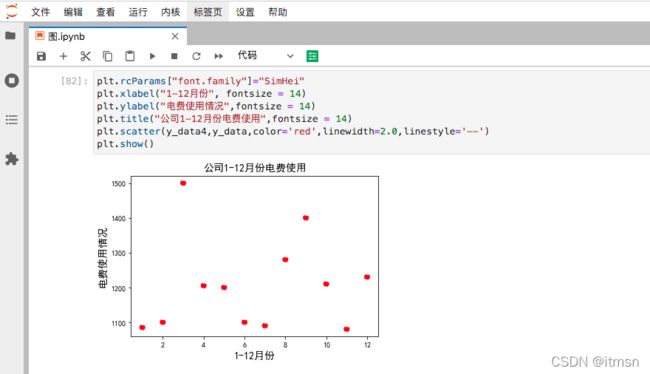
Task: Click the y-axis tick label 1300
Action: pyautogui.click(x=119, y=253)
